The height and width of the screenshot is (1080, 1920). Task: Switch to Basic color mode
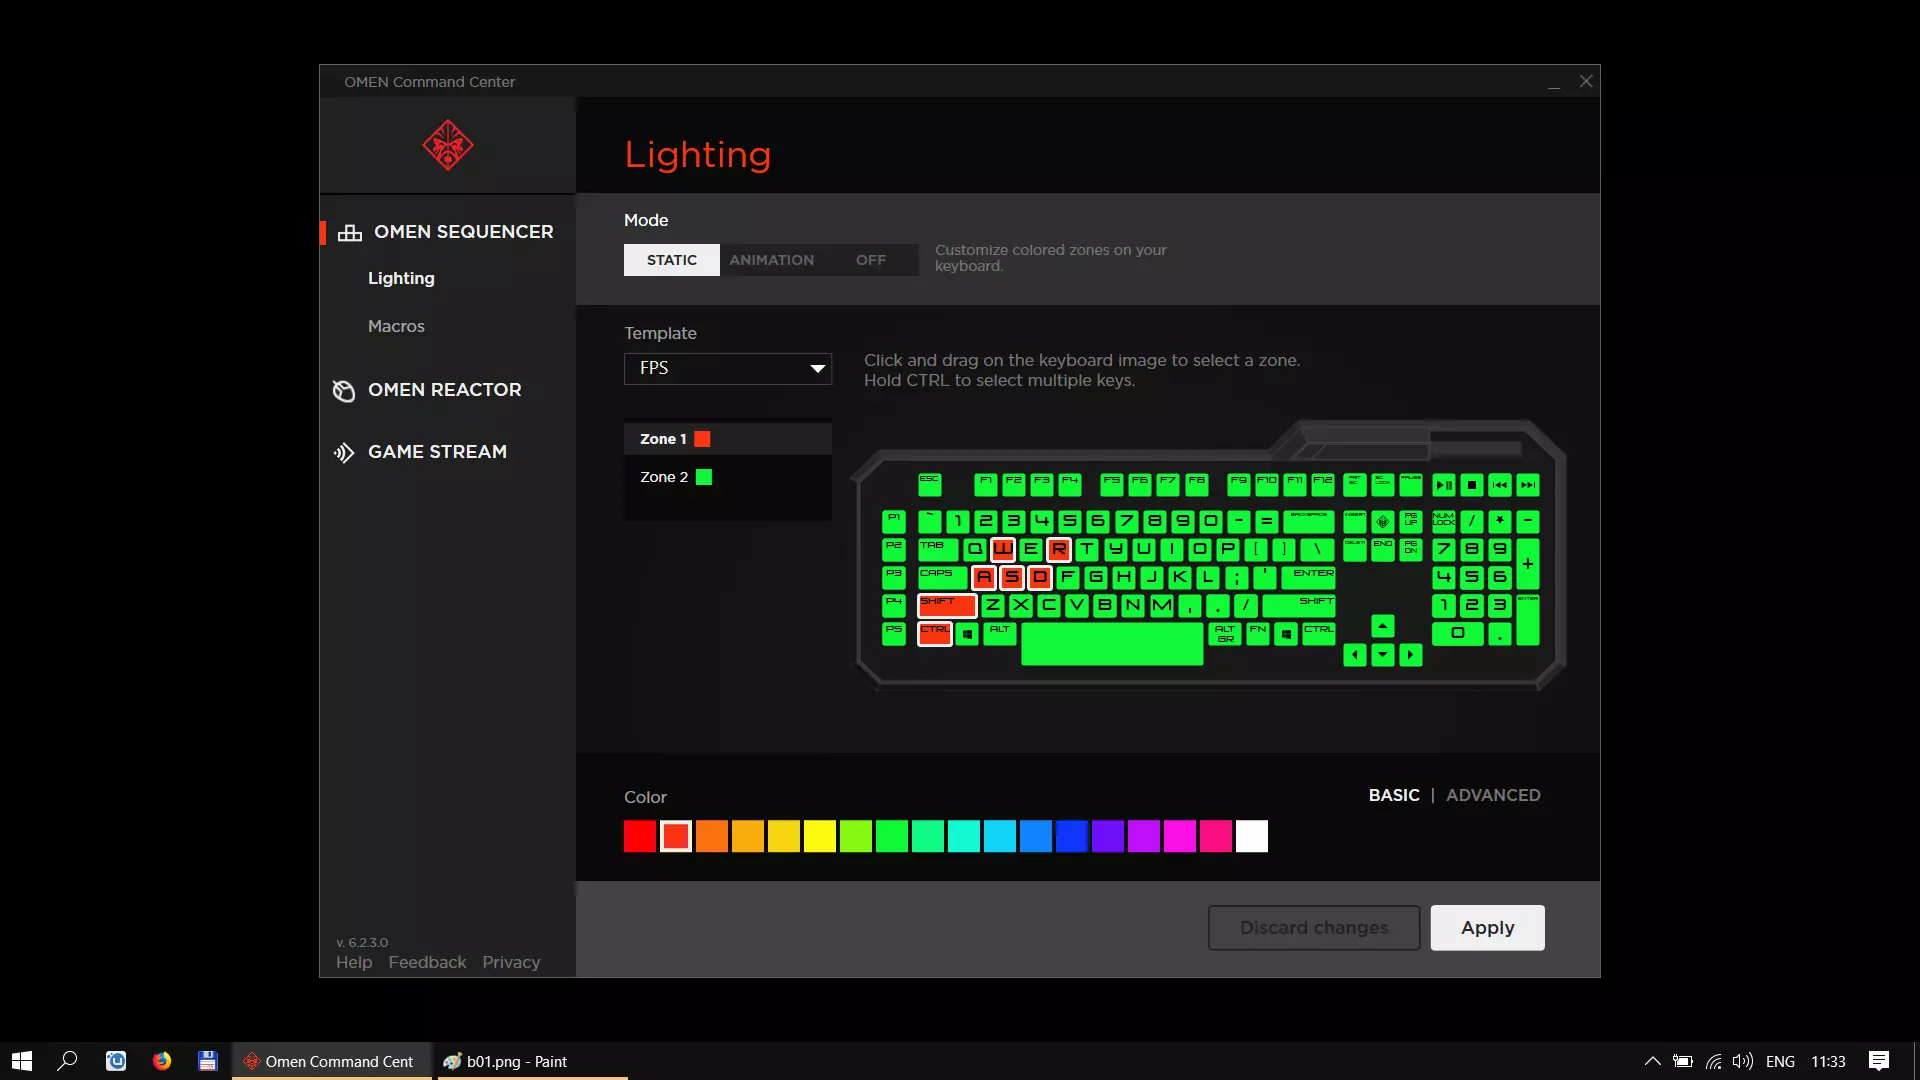1394,795
